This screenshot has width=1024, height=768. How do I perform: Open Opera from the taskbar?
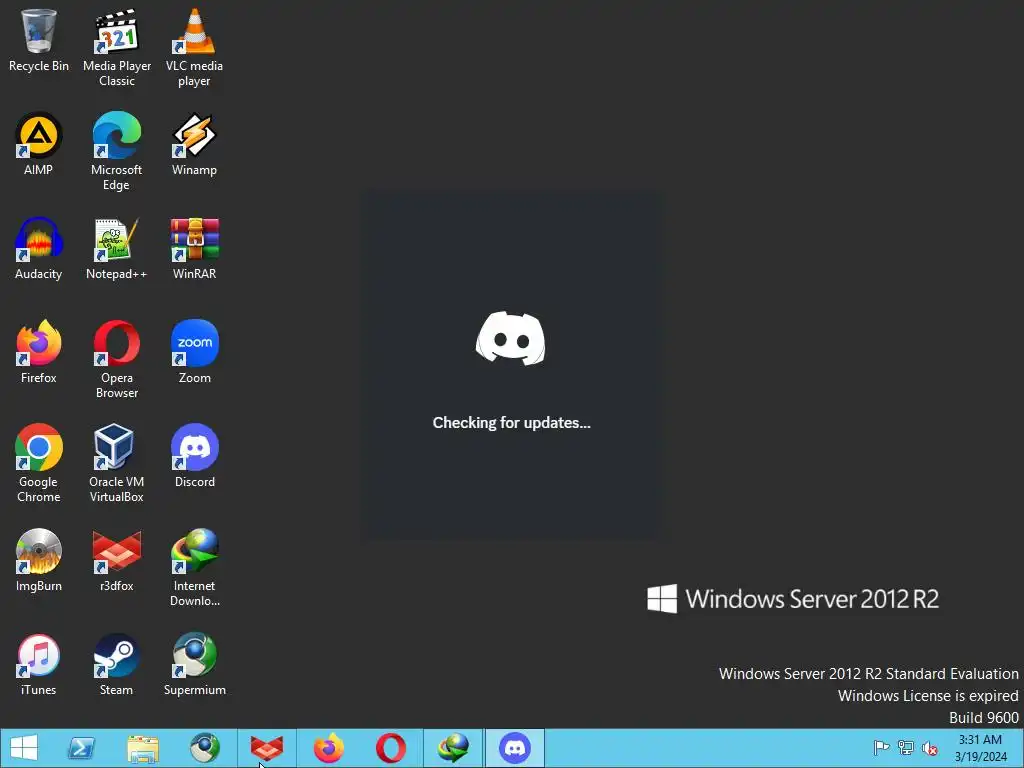coord(391,748)
